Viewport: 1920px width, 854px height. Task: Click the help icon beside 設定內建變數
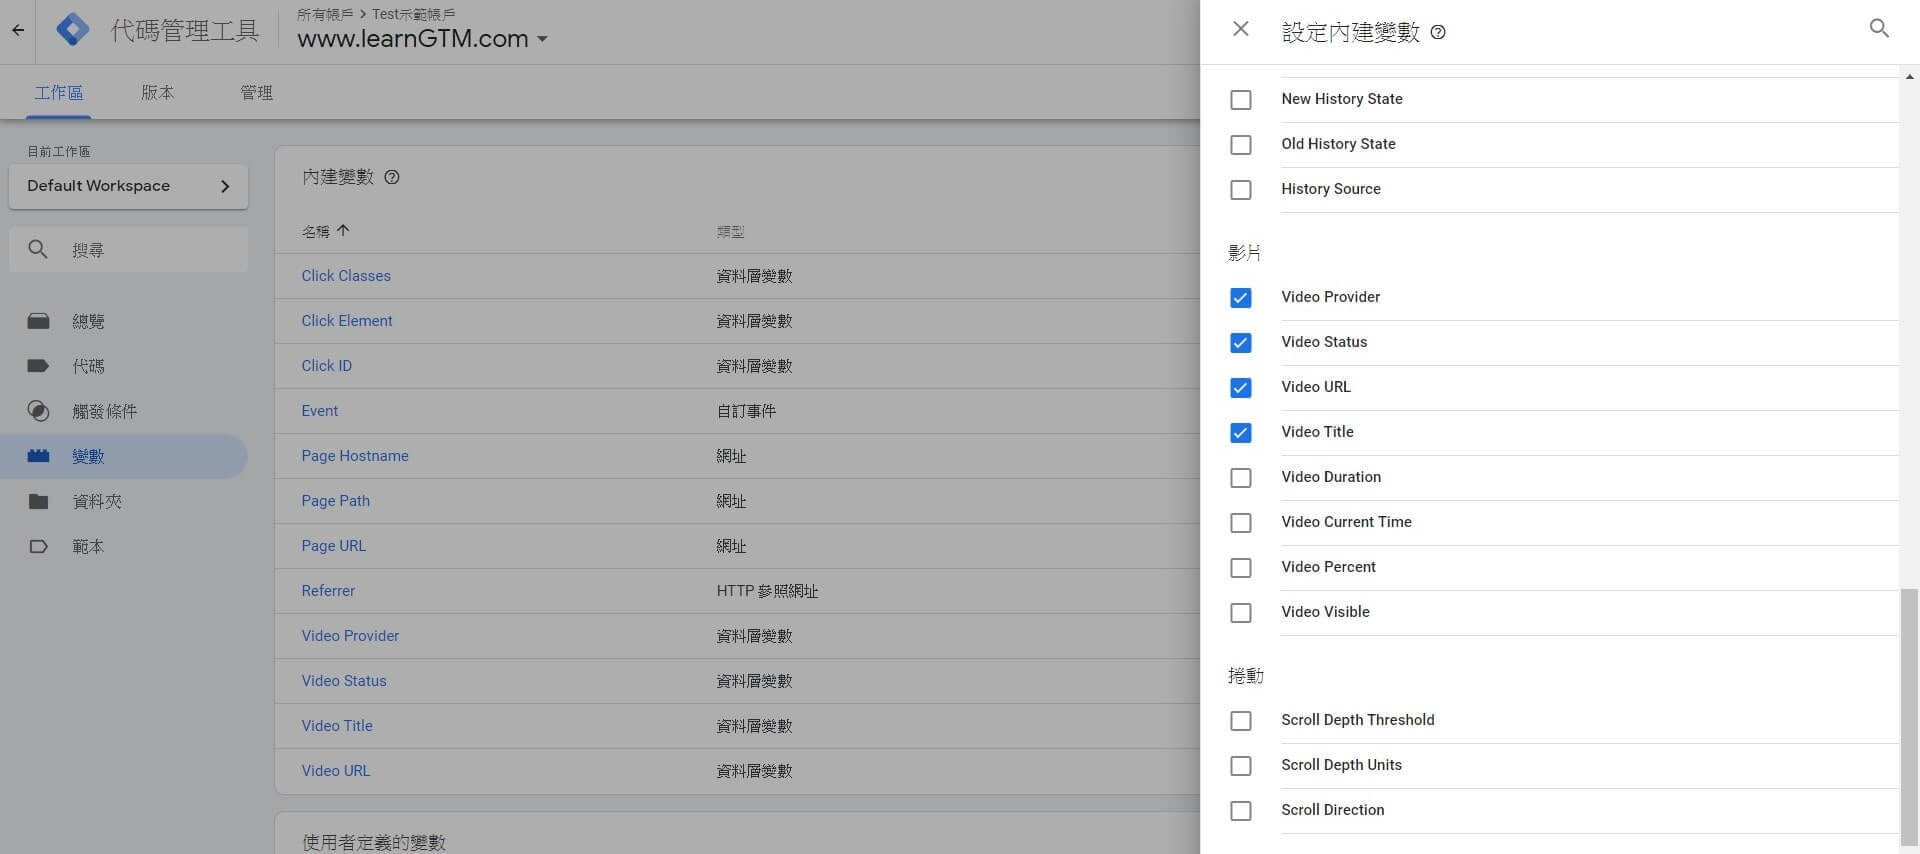click(x=1438, y=32)
